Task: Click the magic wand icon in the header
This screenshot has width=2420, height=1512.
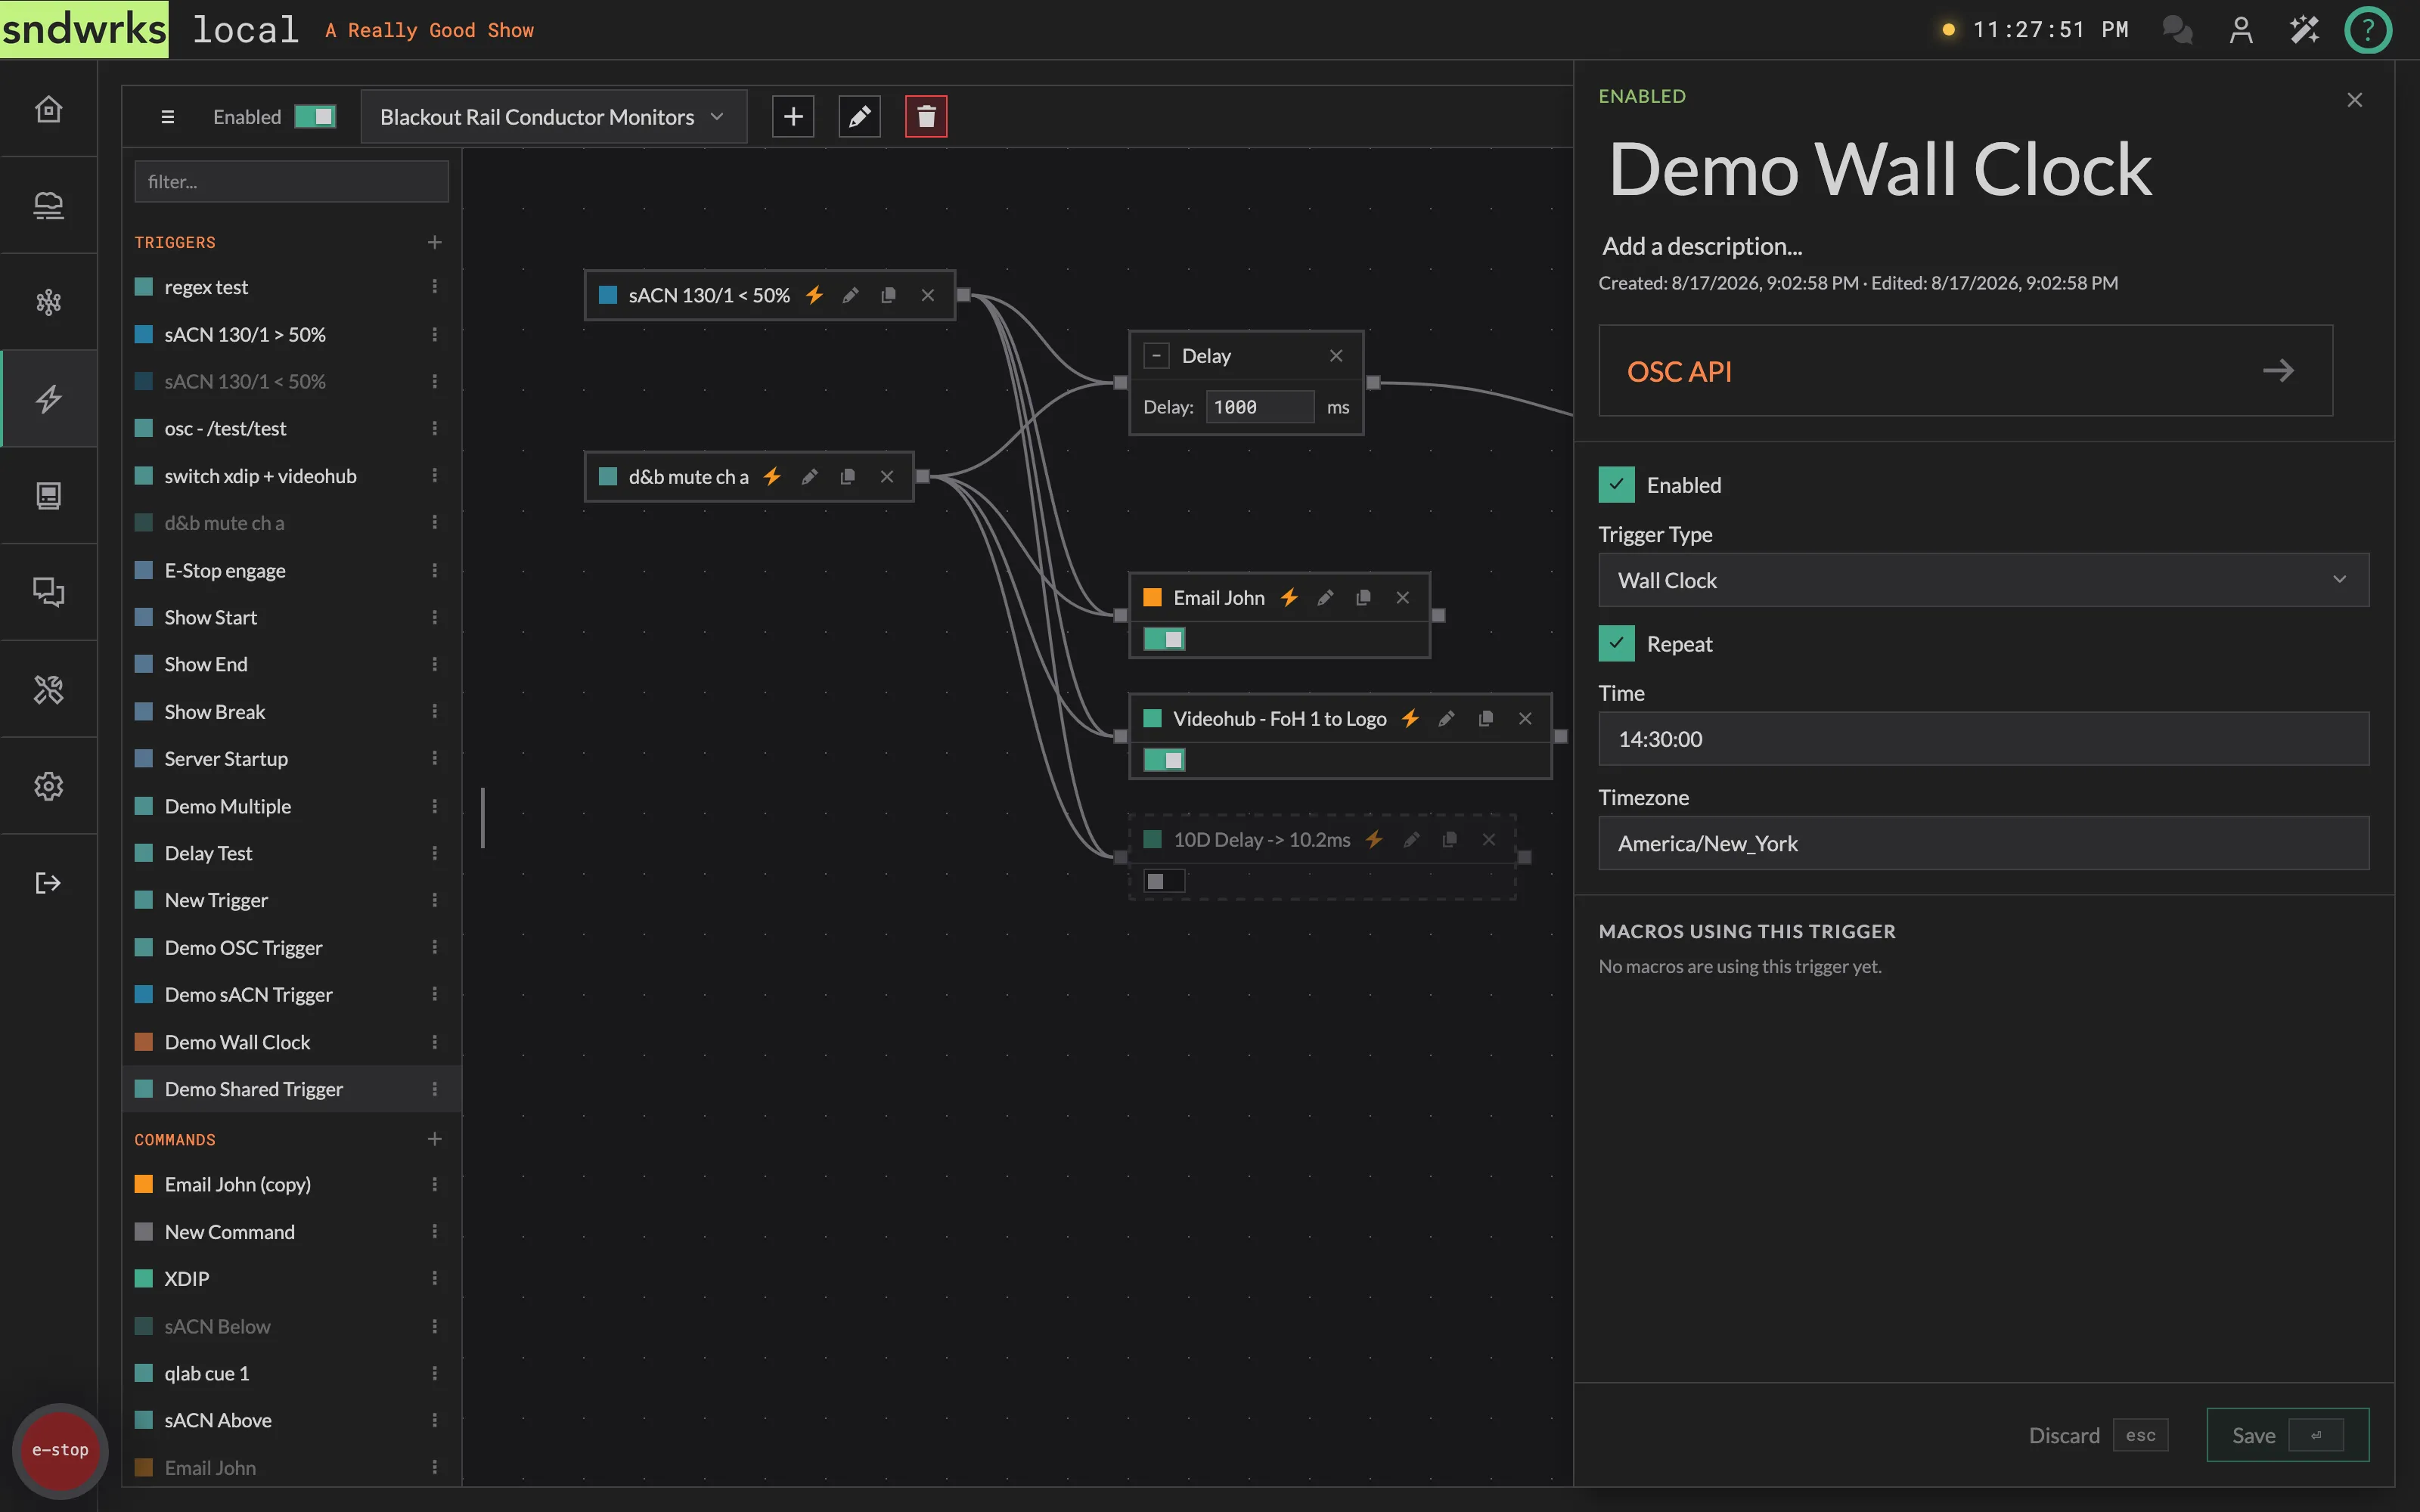Action: point(2304,30)
